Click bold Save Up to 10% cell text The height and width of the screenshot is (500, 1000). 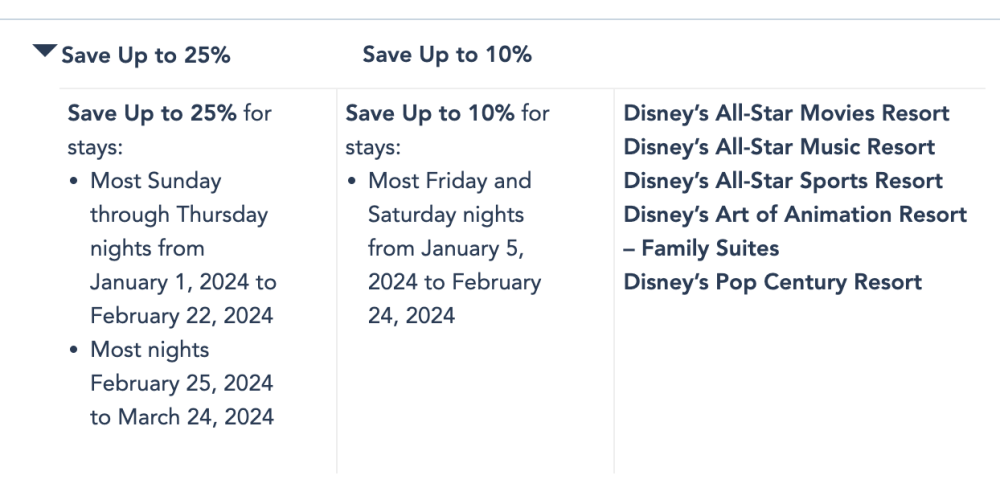click(x=430, y=114)
